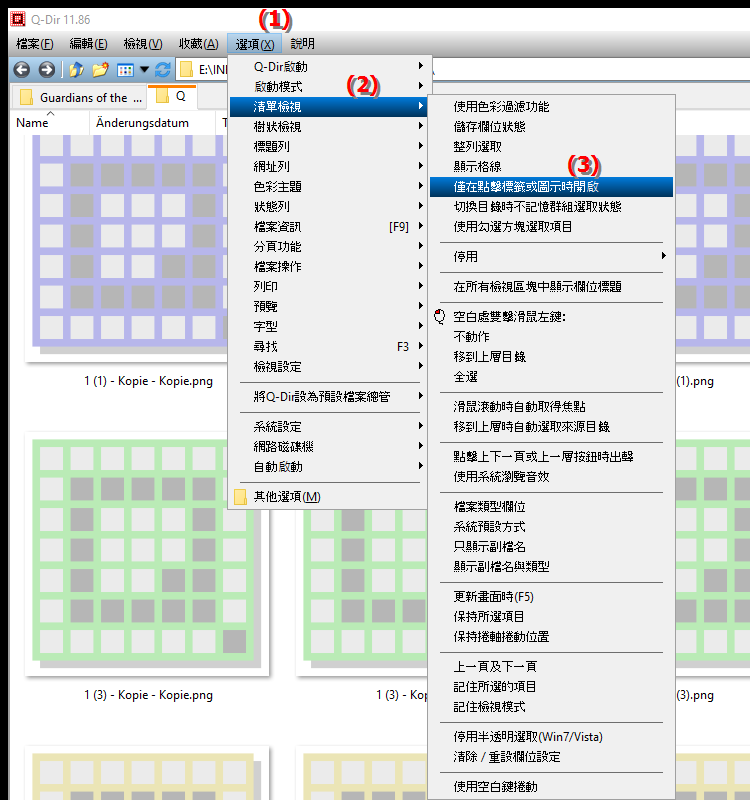Select 全選 for blank double-click
The height and width of the screenshot is (800, 750).
click(x=552, y=377)
